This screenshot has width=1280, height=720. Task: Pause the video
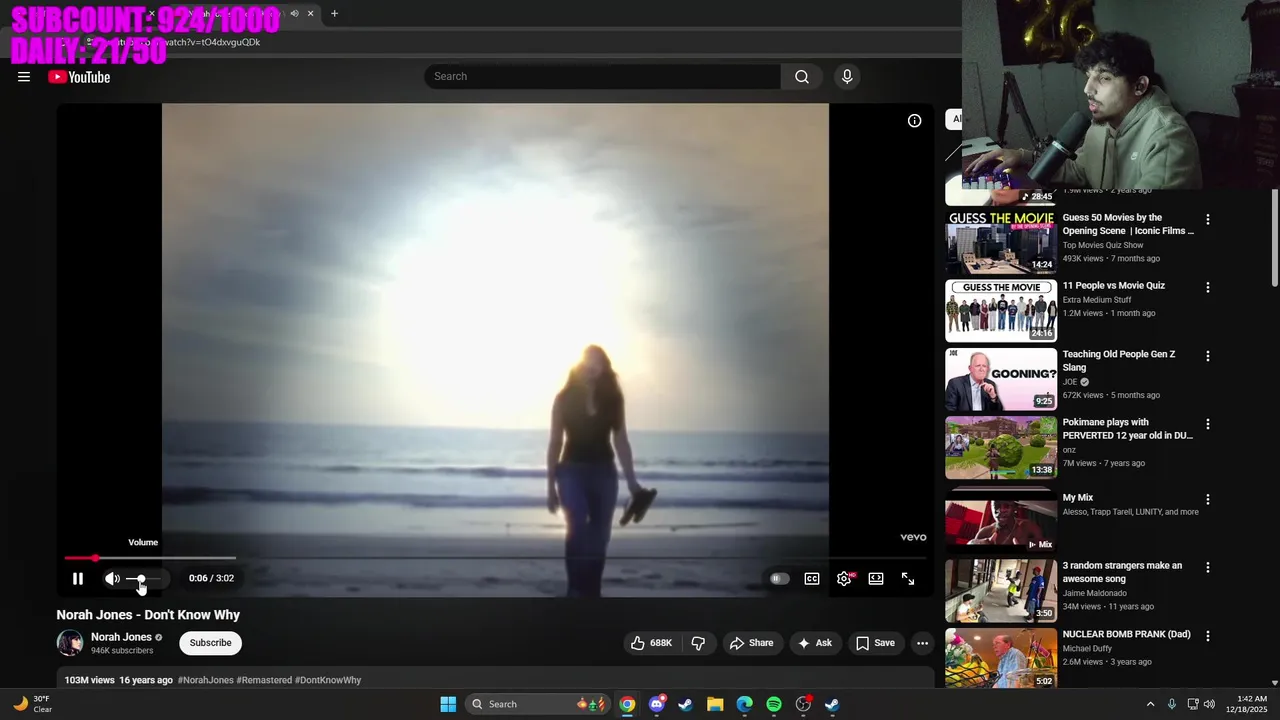coord(77,578)
